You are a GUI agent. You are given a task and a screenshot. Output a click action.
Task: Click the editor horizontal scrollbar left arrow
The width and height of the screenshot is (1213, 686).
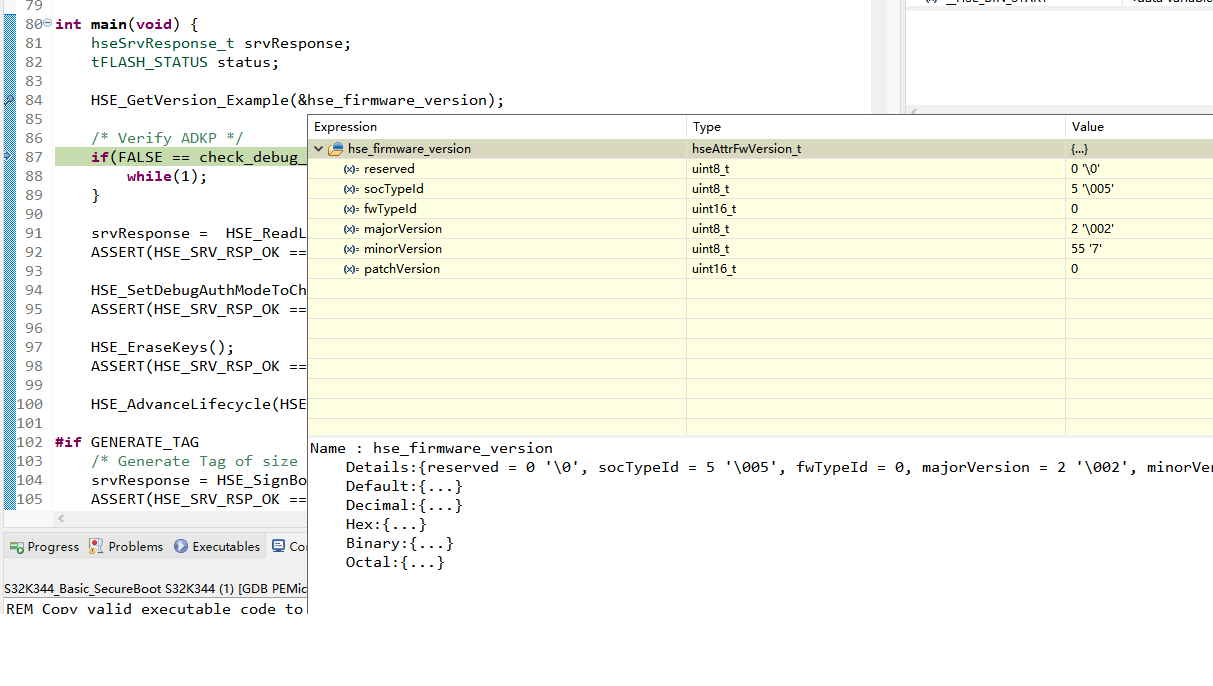coord(61,518)
